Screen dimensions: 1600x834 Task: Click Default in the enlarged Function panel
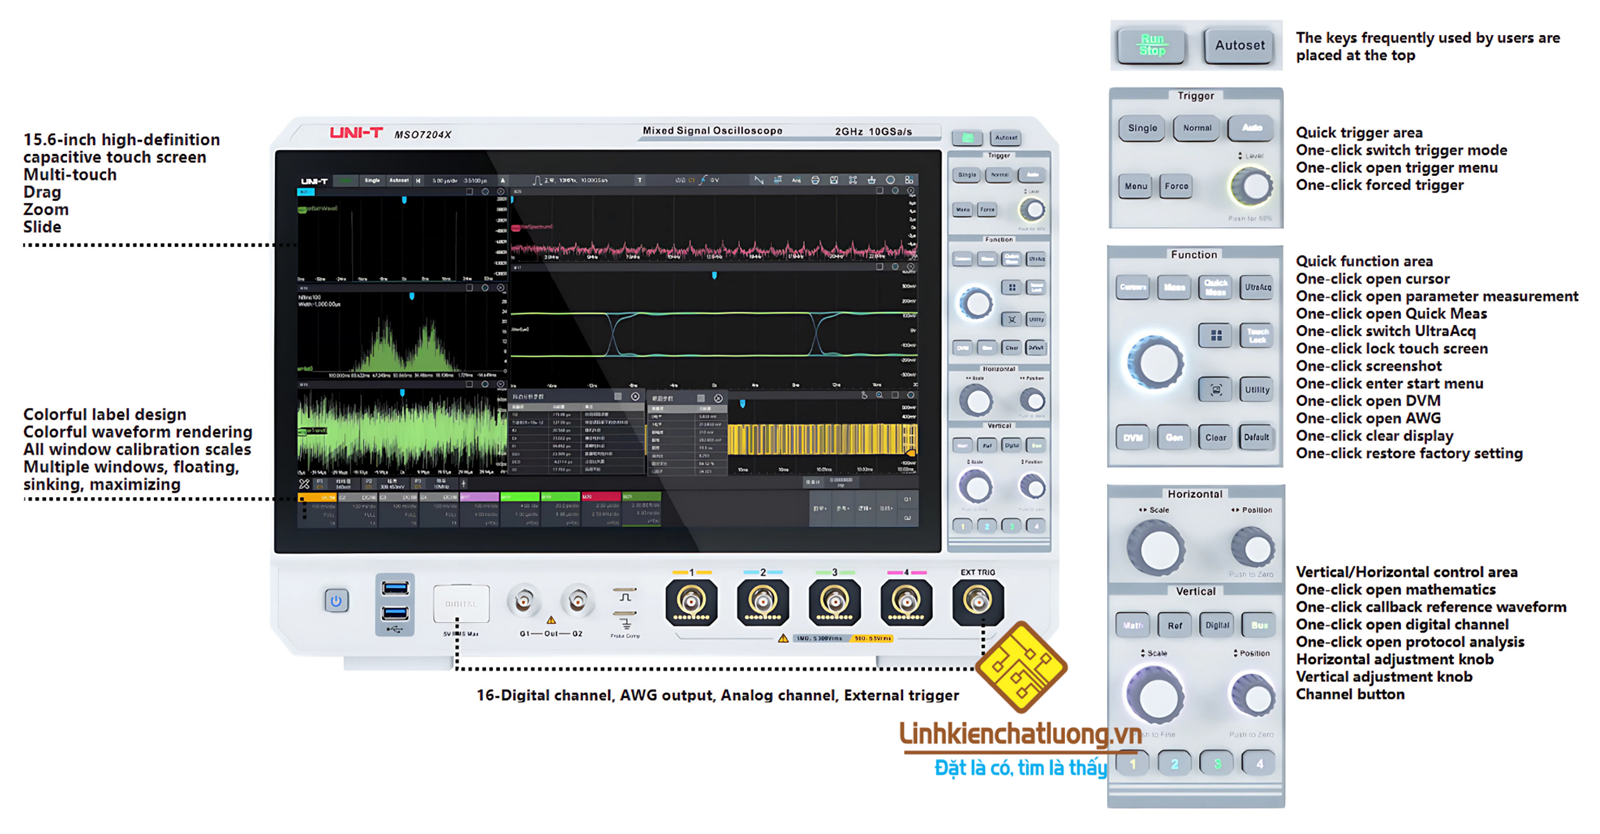tap(1257, 438)
